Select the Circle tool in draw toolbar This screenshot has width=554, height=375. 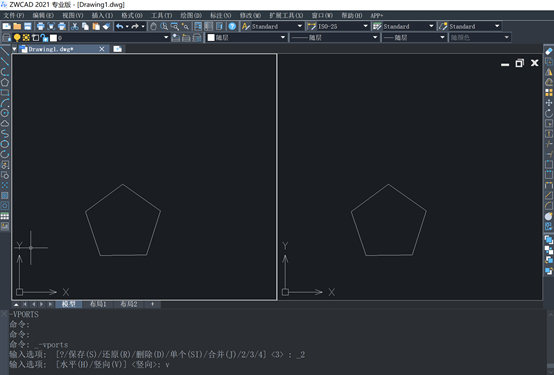click(5, 113)
